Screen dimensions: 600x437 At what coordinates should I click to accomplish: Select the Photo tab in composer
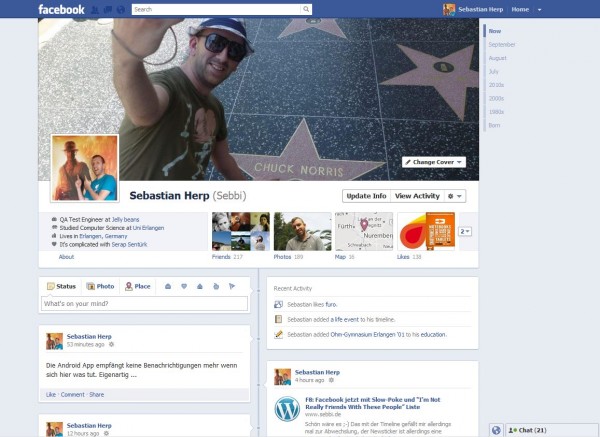click(99, 286)
